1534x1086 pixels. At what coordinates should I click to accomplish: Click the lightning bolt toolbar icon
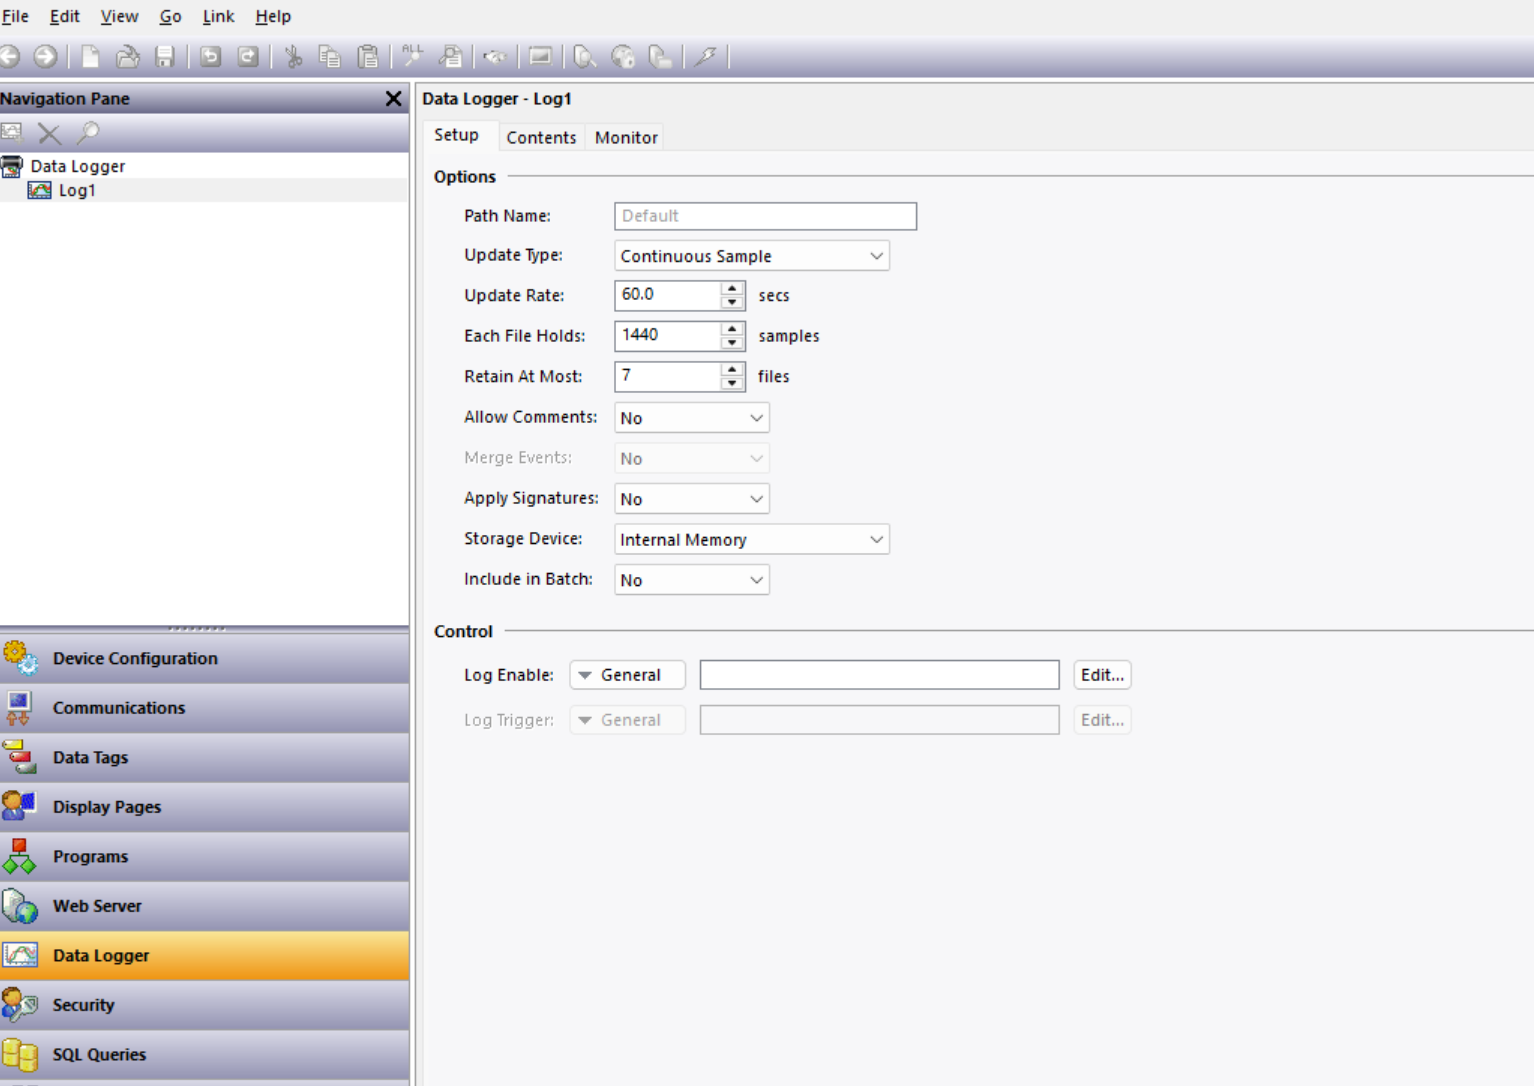(x=706, y=57)
